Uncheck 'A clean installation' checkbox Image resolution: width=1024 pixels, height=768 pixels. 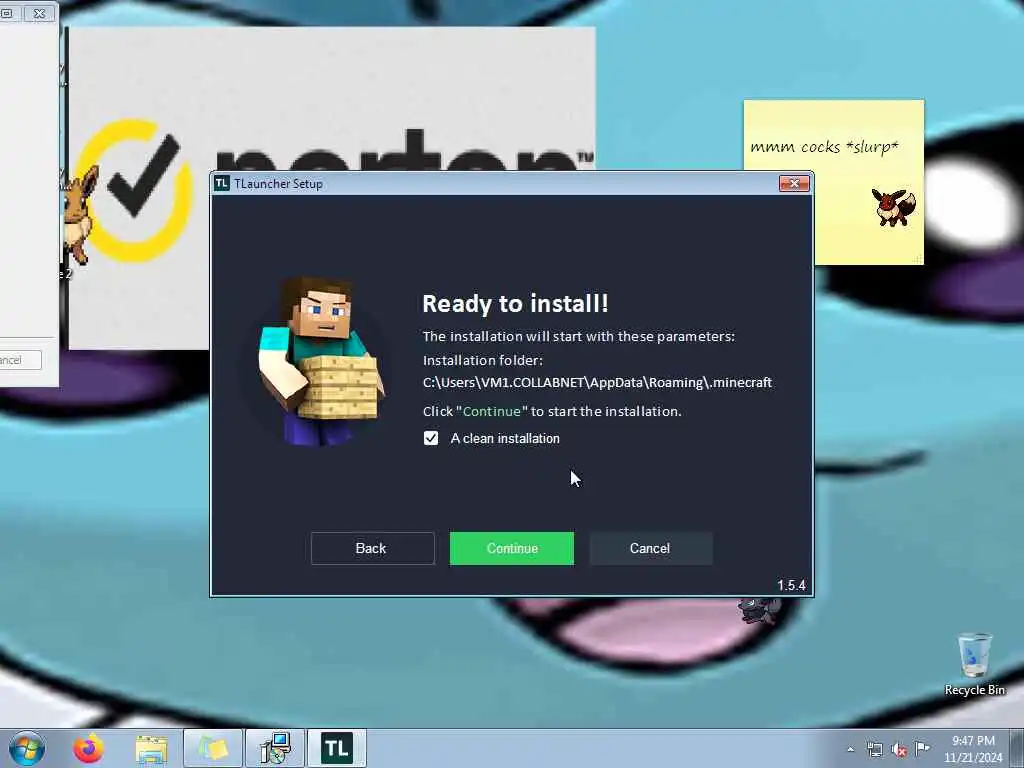coord(431,438)
